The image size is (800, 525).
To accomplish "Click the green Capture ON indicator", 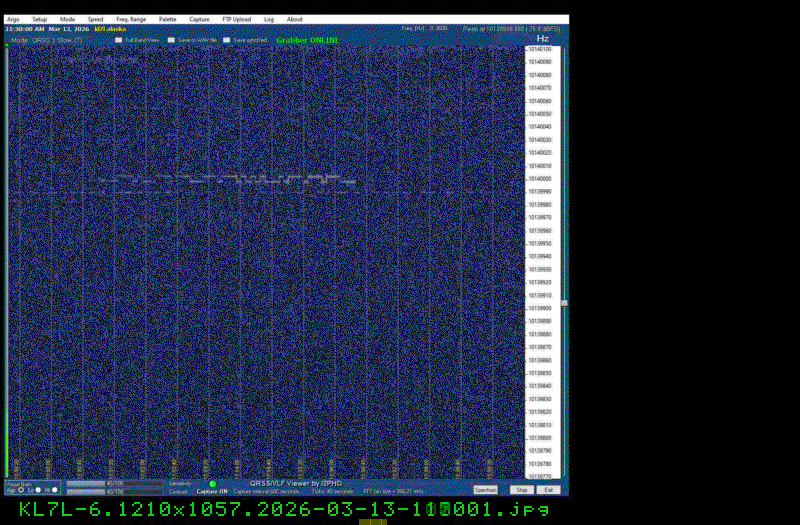I will pyautogui.click(x=212, y=484).
